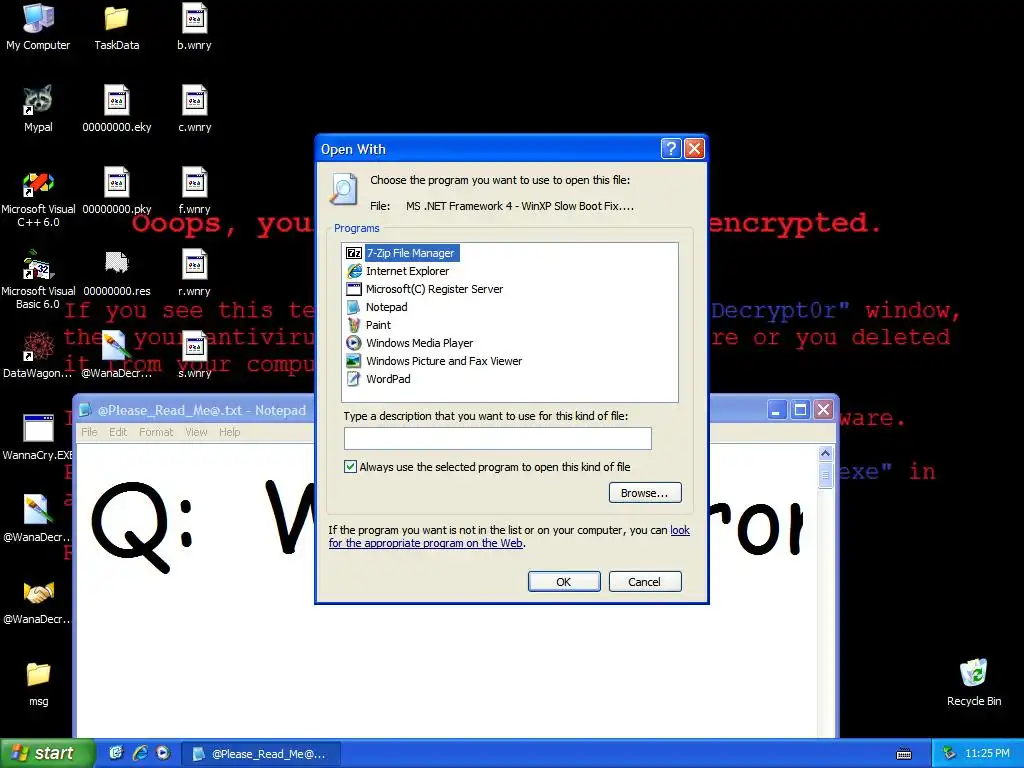Open My Computer desktop icon
This screenshot has width=1024, height=768.
[x=38, y=27]
